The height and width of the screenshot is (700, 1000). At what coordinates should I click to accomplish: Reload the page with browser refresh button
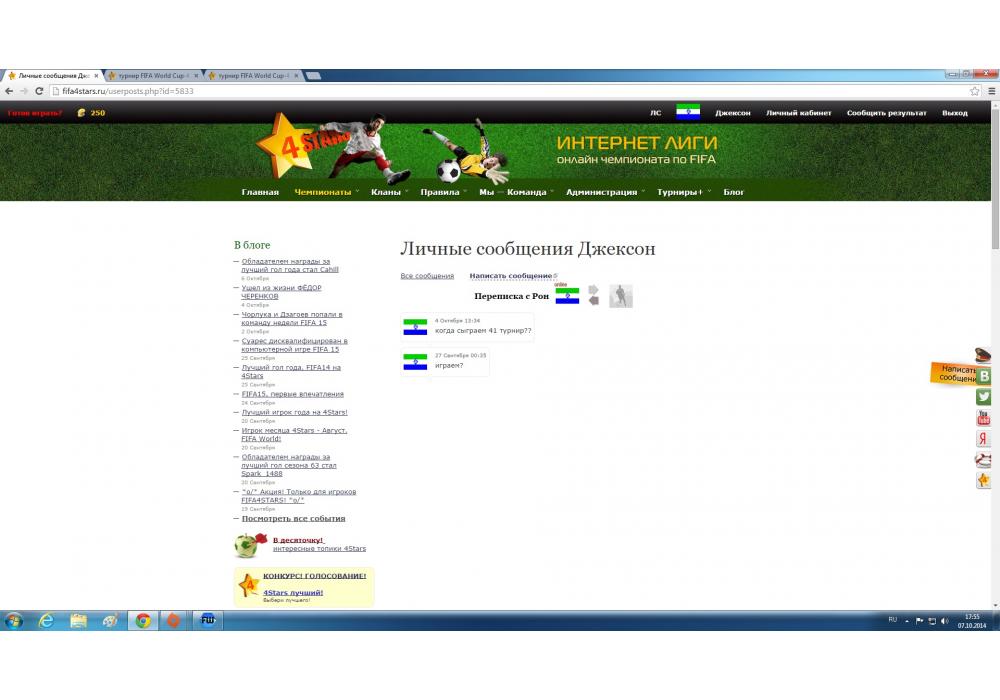pyautogui.click(x=40, y=91)
